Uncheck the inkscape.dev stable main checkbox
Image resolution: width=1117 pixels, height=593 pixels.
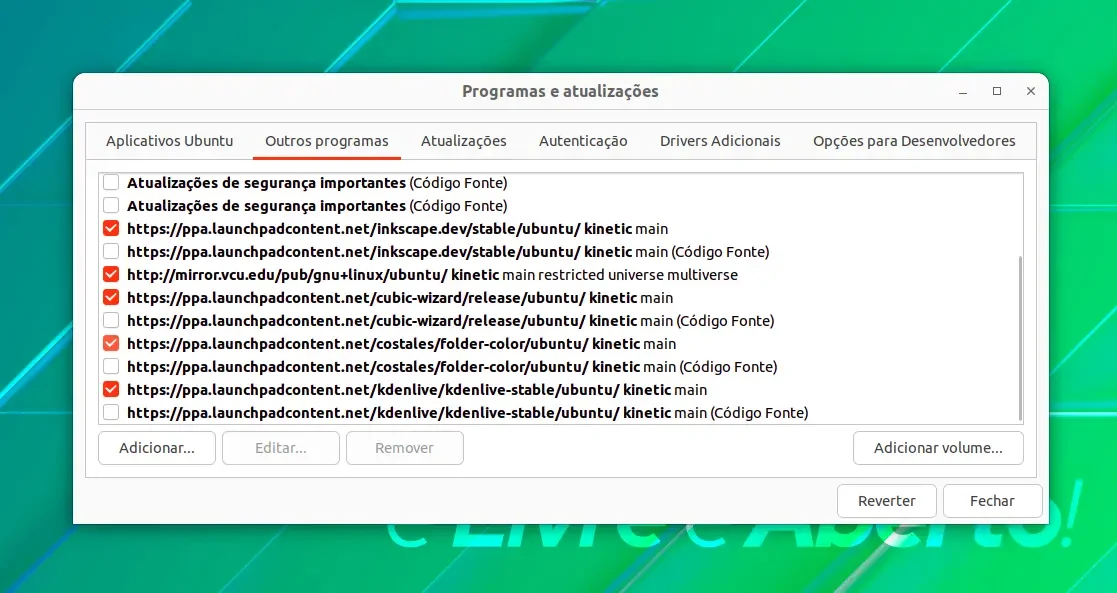tap(111, 228)
